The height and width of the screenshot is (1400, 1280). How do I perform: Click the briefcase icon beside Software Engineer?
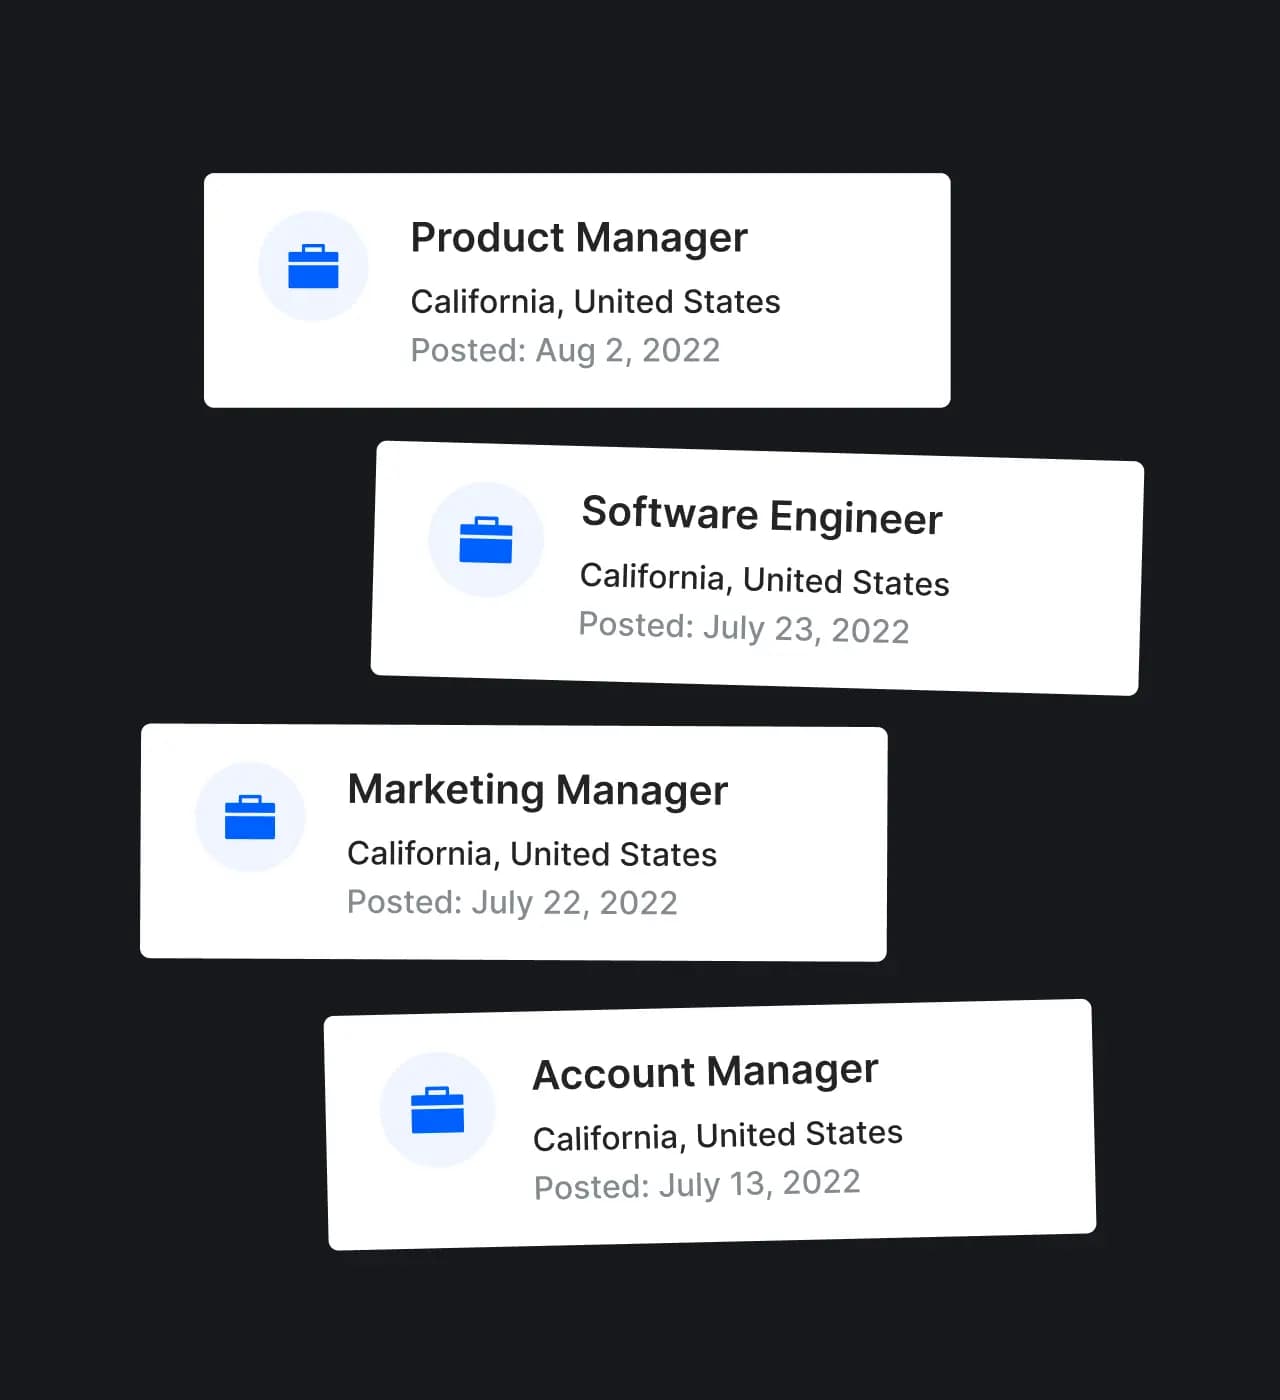[x=486, y=540]
